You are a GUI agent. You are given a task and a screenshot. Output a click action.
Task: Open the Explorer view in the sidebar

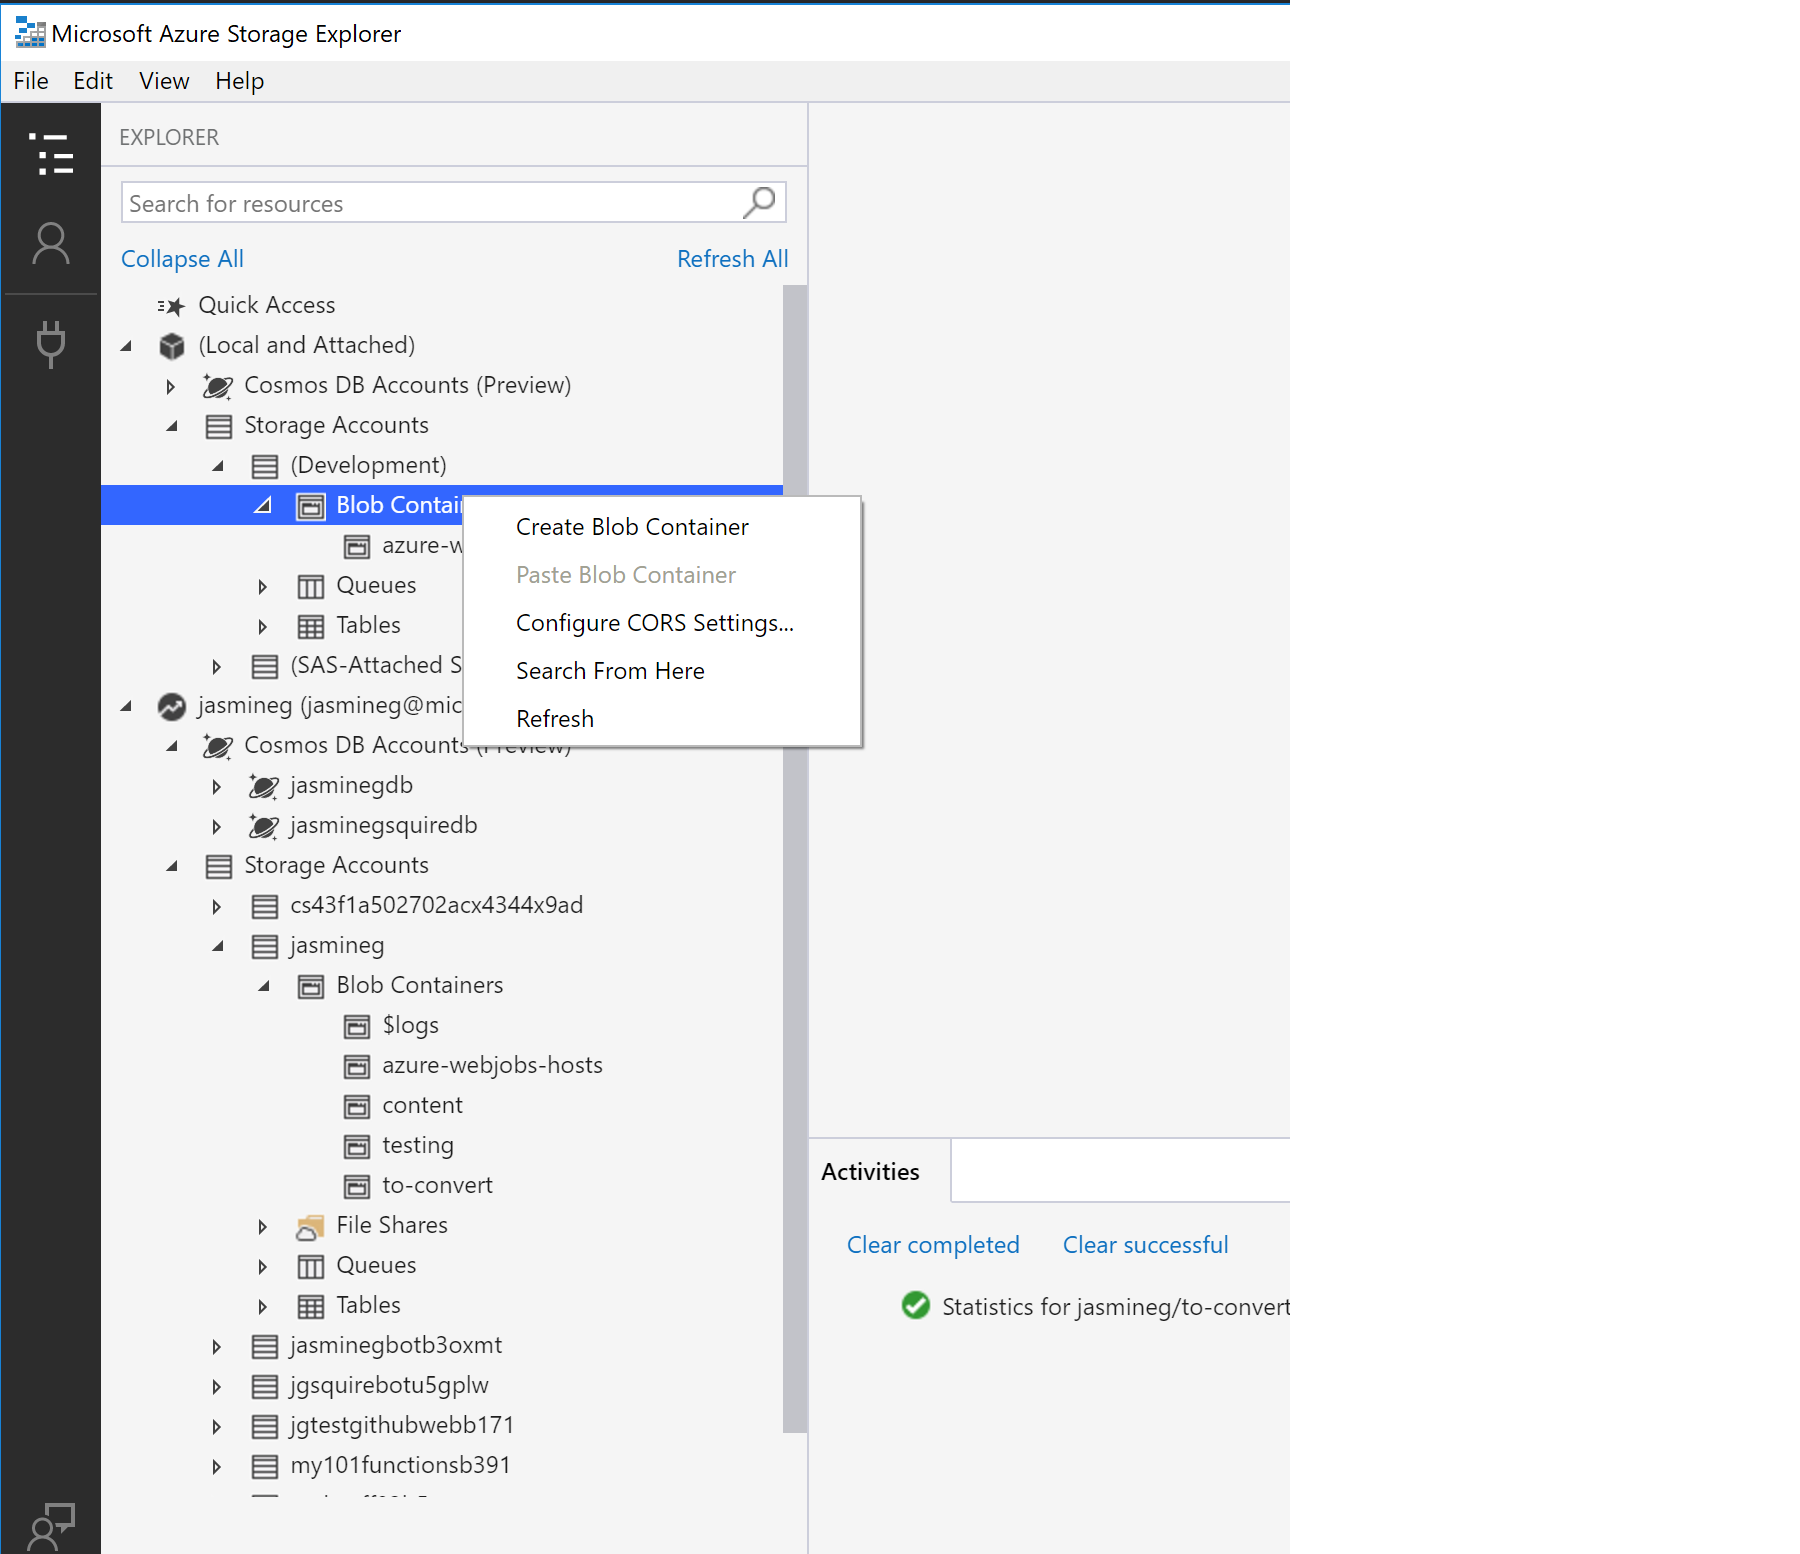click(51, 154)
